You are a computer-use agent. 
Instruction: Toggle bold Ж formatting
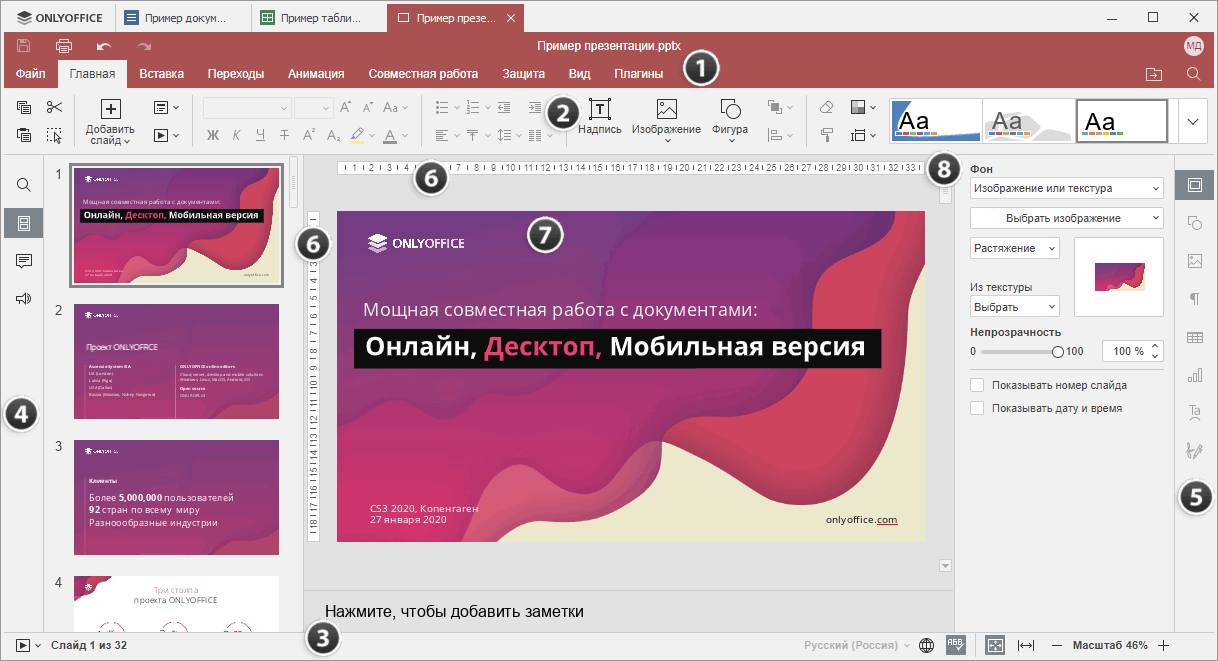point(213,135)
